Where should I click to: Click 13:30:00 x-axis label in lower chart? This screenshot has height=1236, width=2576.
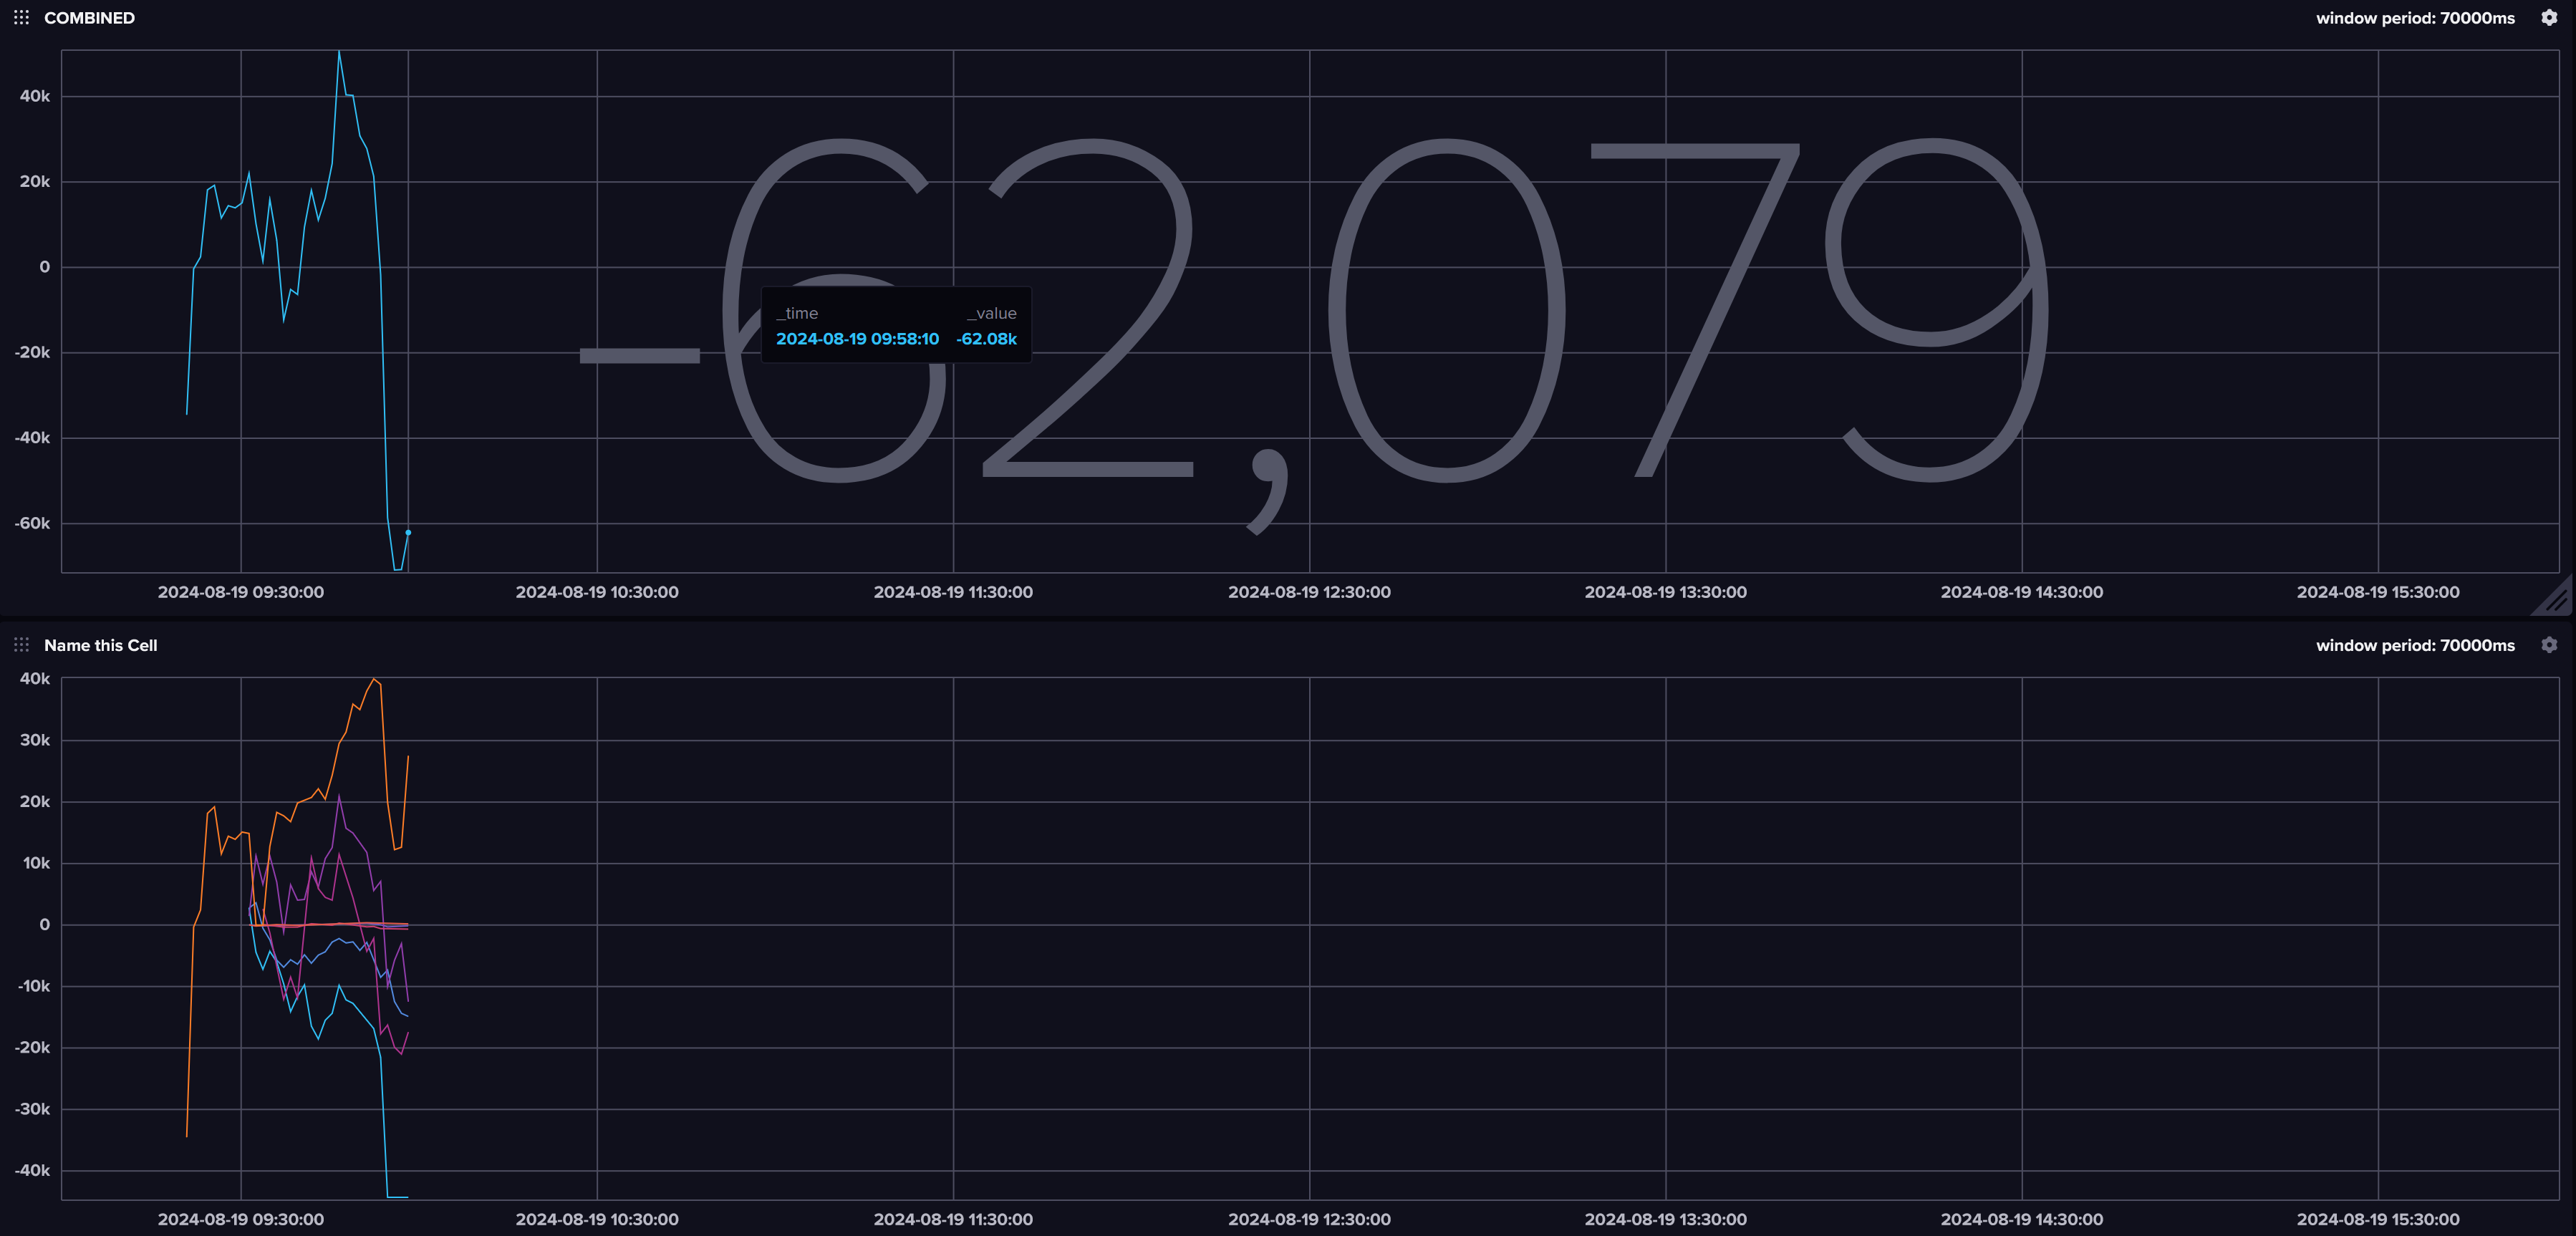coord(1666,1219)
